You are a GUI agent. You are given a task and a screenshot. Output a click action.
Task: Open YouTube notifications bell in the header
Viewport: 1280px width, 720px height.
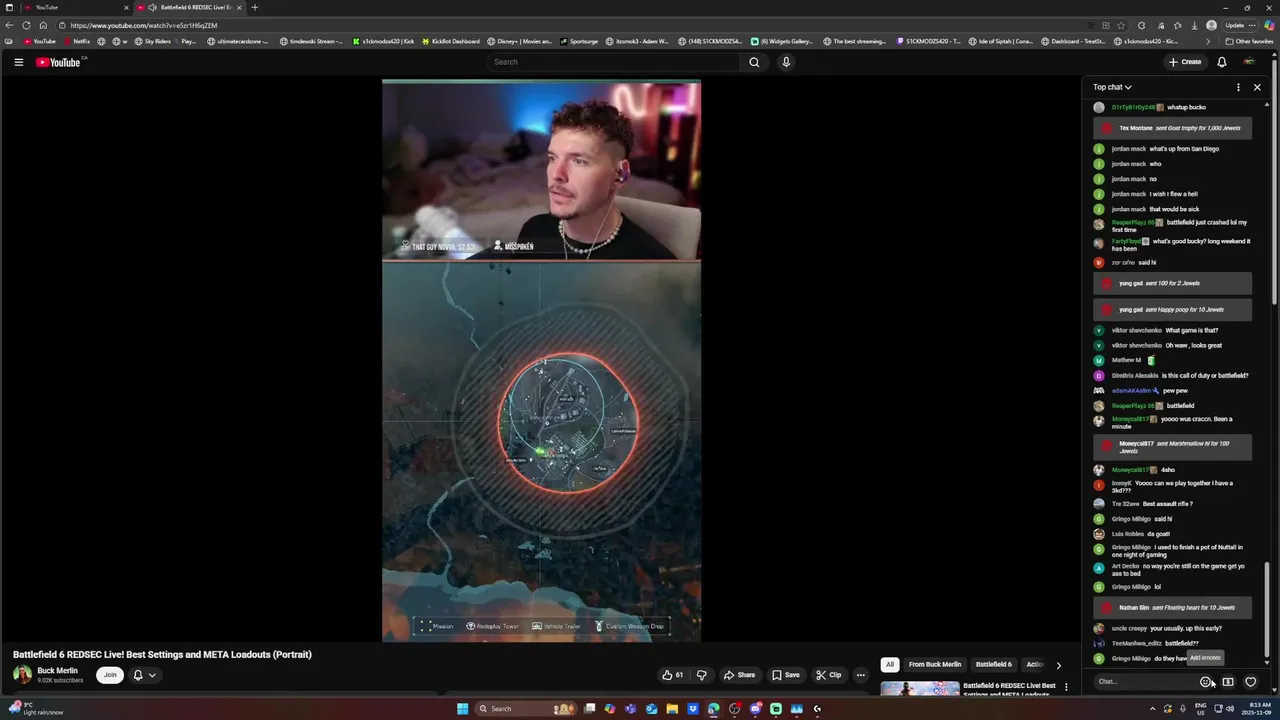1221,62
